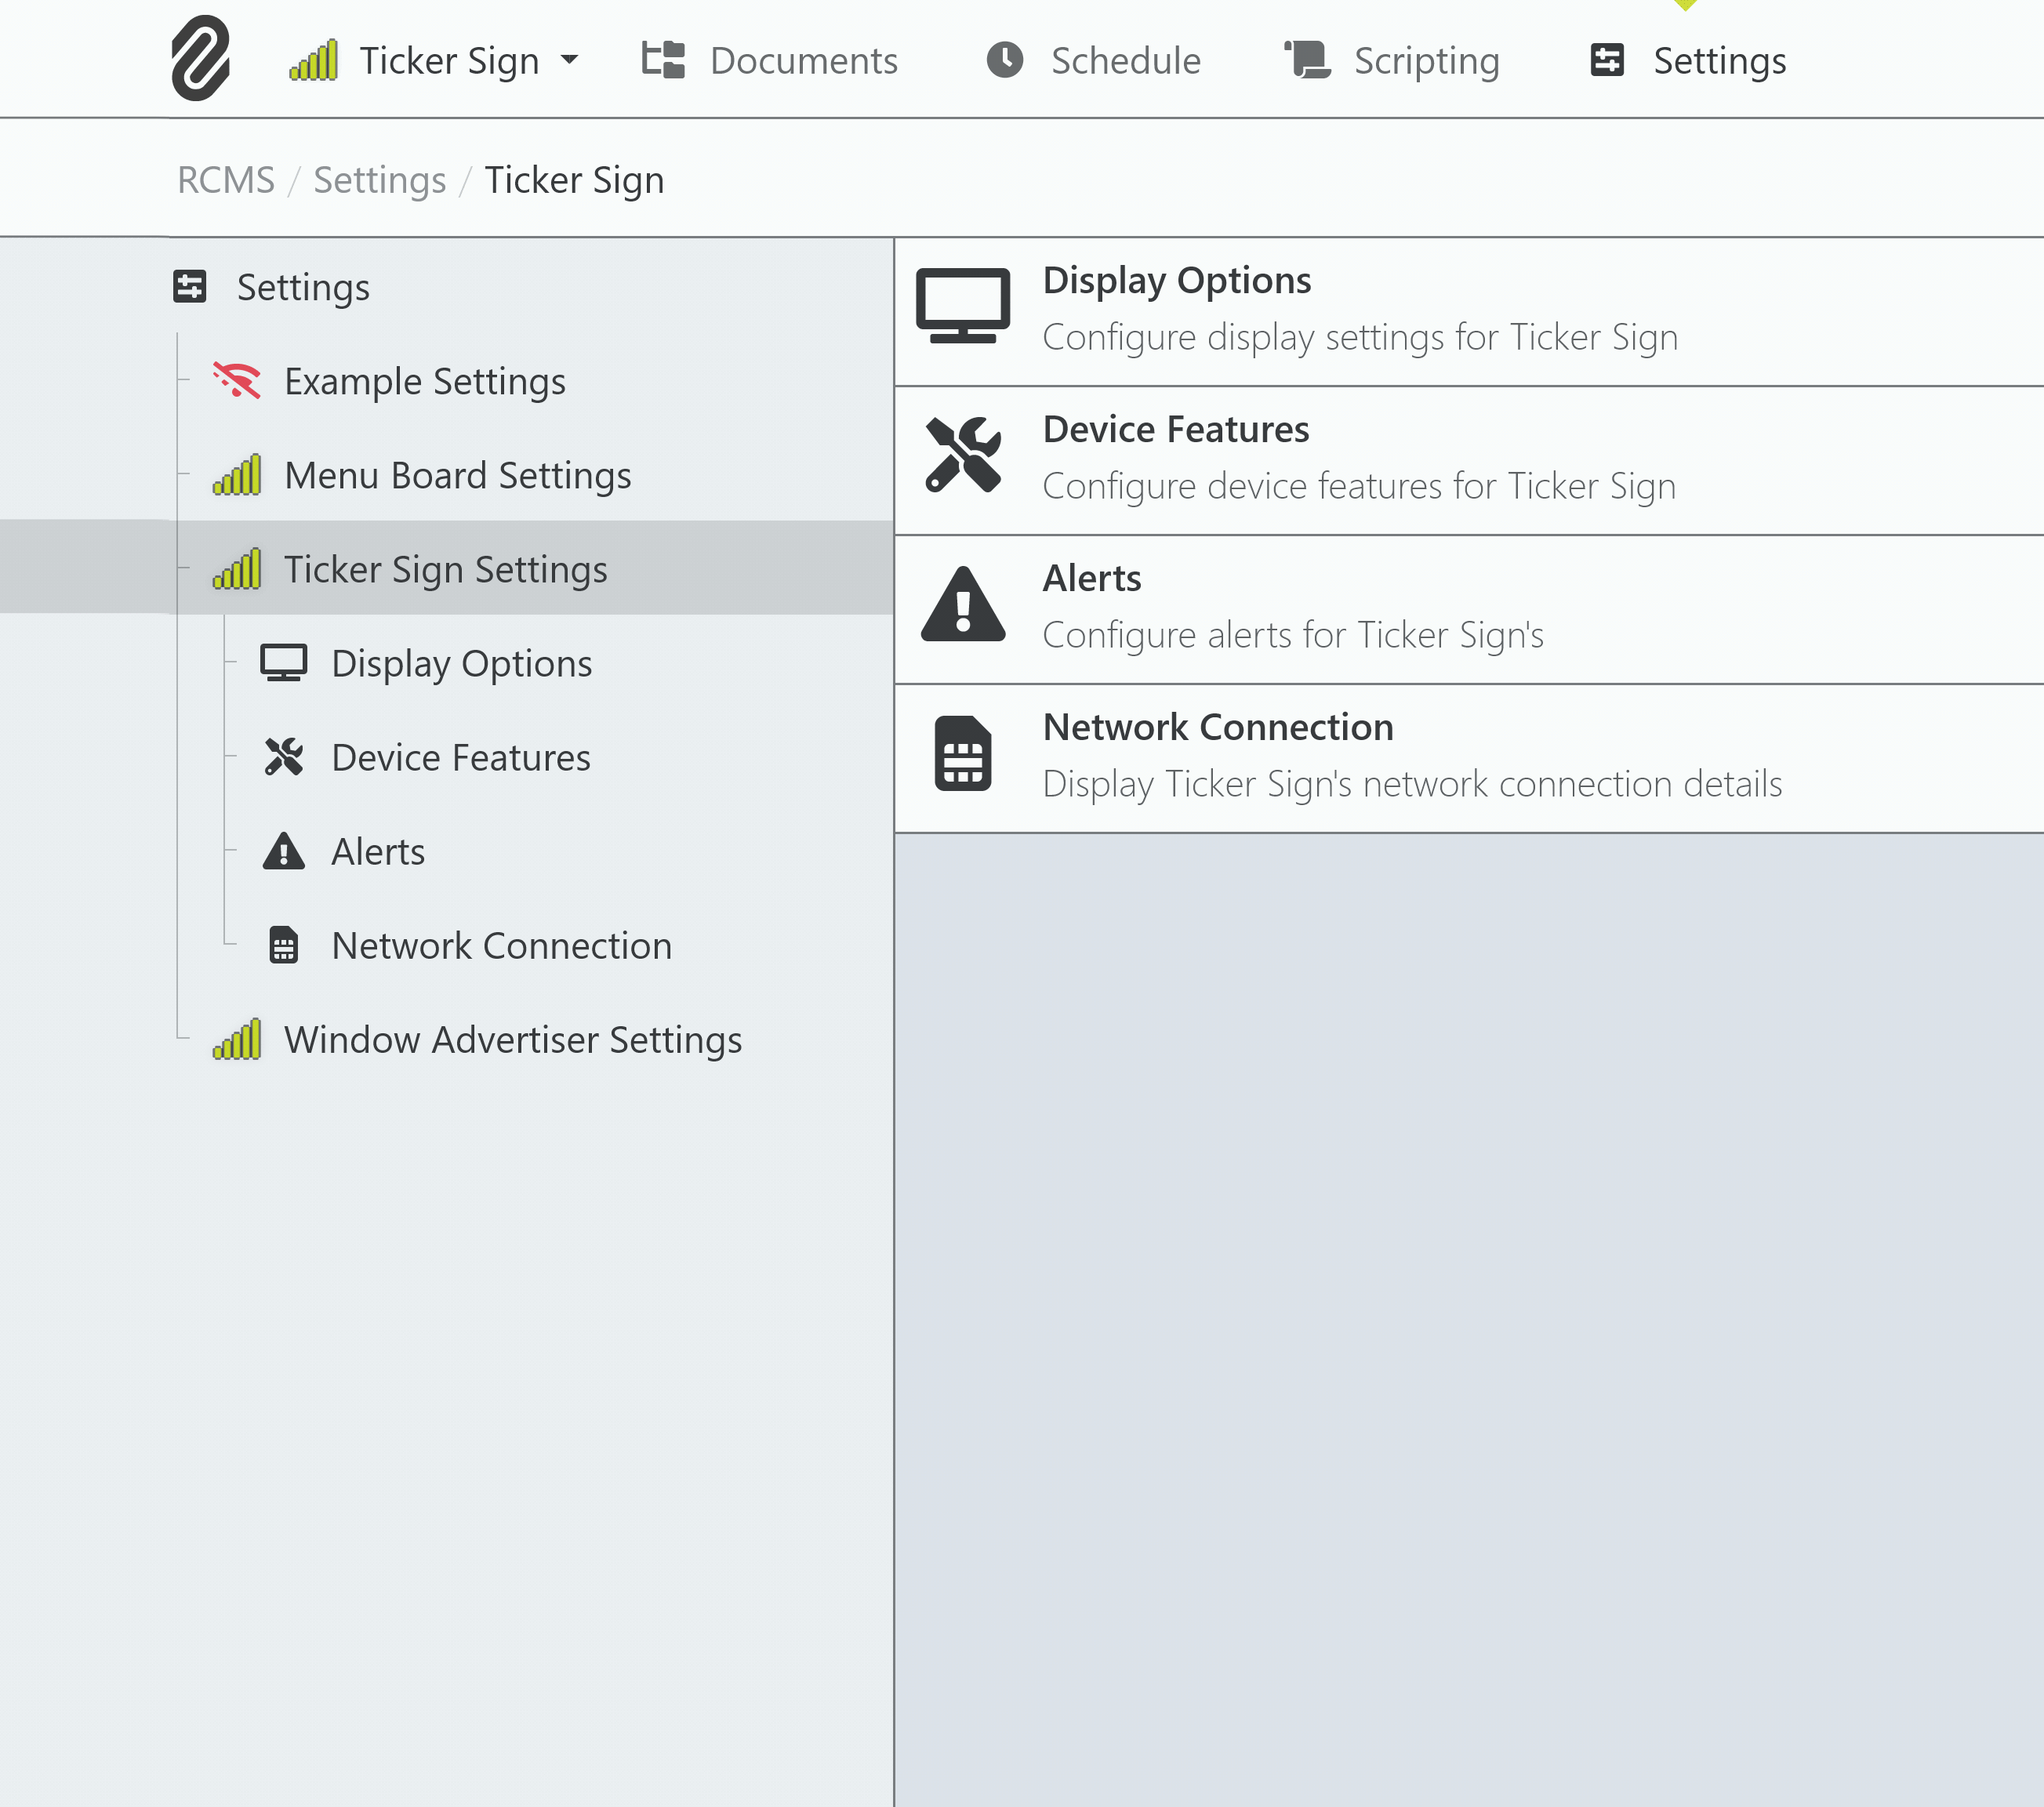Image resolution: width=2044 pixels, height=1807 pixels.
Task: Click the SIM card icon for Network Connection in tree
Action: pyautogui.click(x=284, y=946)
